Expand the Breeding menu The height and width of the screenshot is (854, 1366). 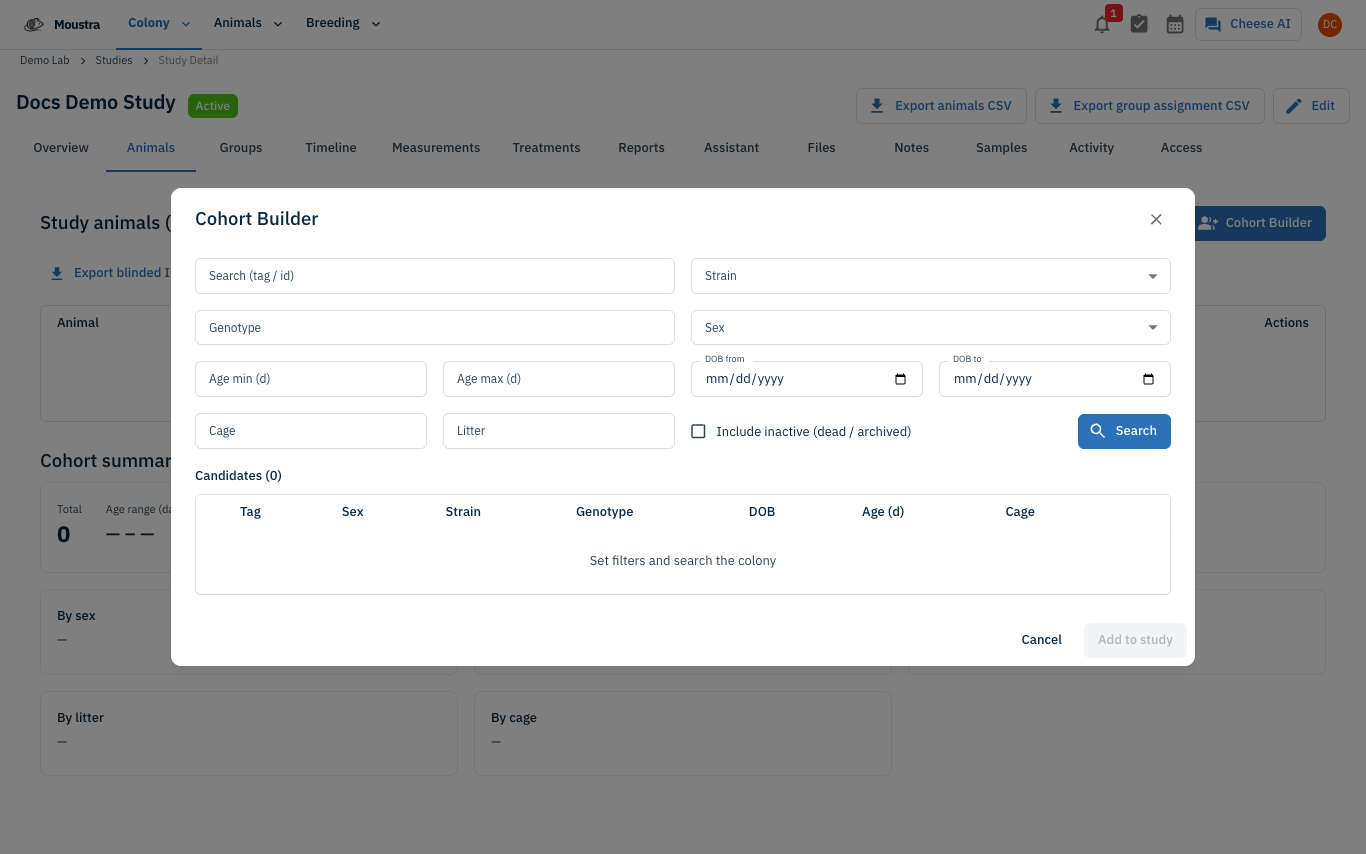point(343,23)
